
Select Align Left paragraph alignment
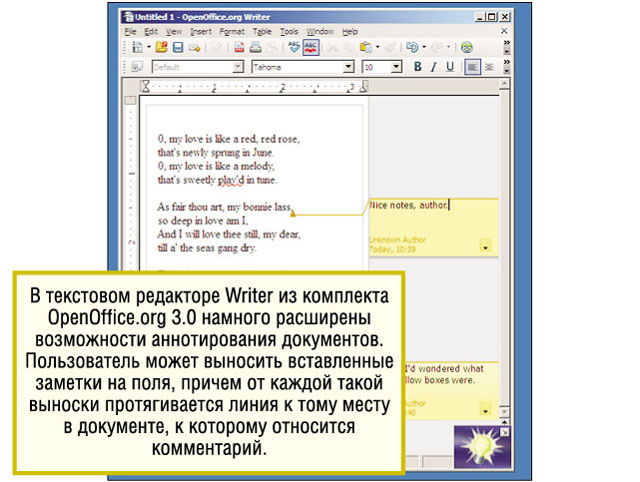point(472,67)
